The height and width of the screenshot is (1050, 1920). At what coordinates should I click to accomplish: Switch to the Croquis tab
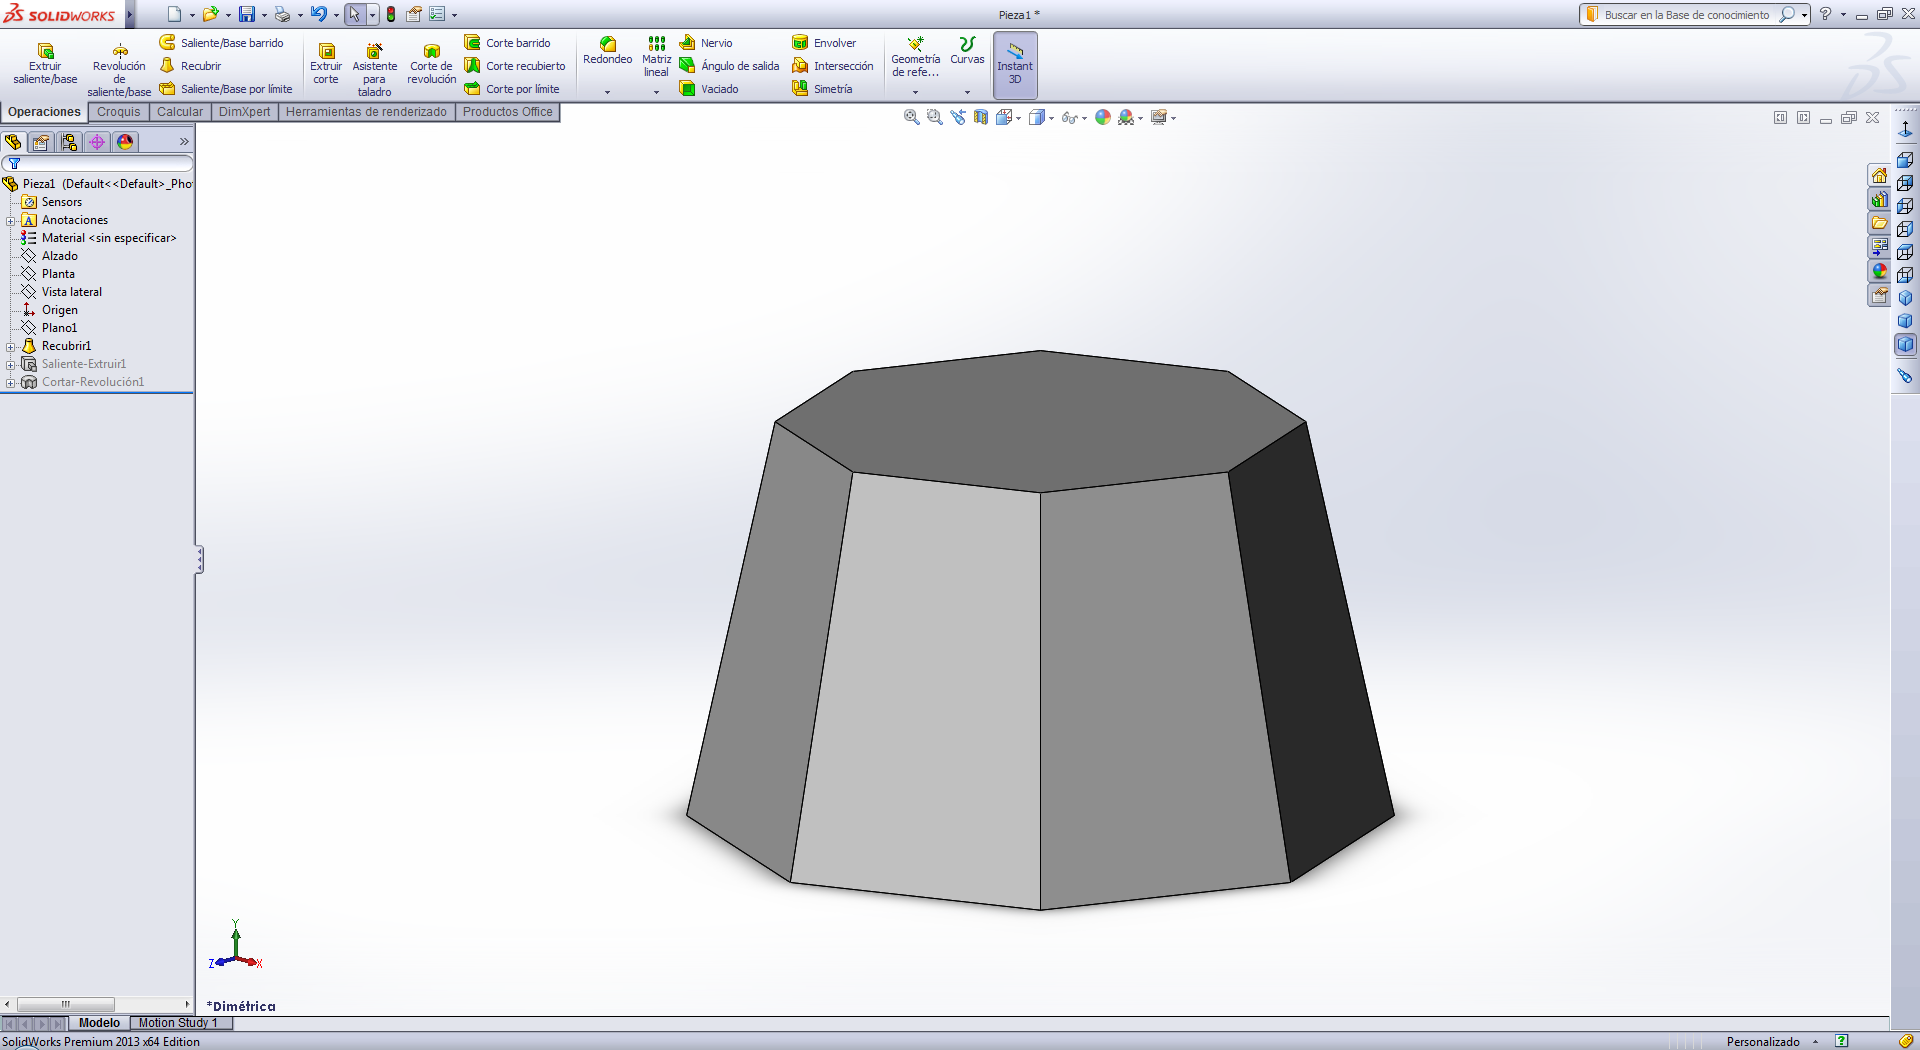(x=118, y=112)
